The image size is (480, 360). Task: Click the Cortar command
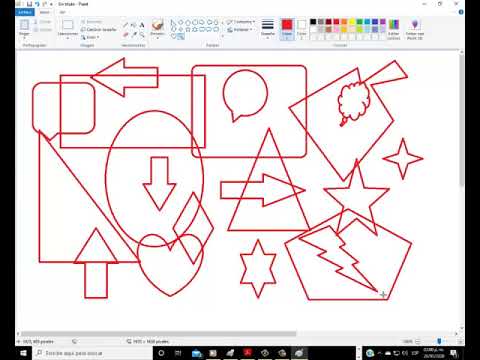42,22
